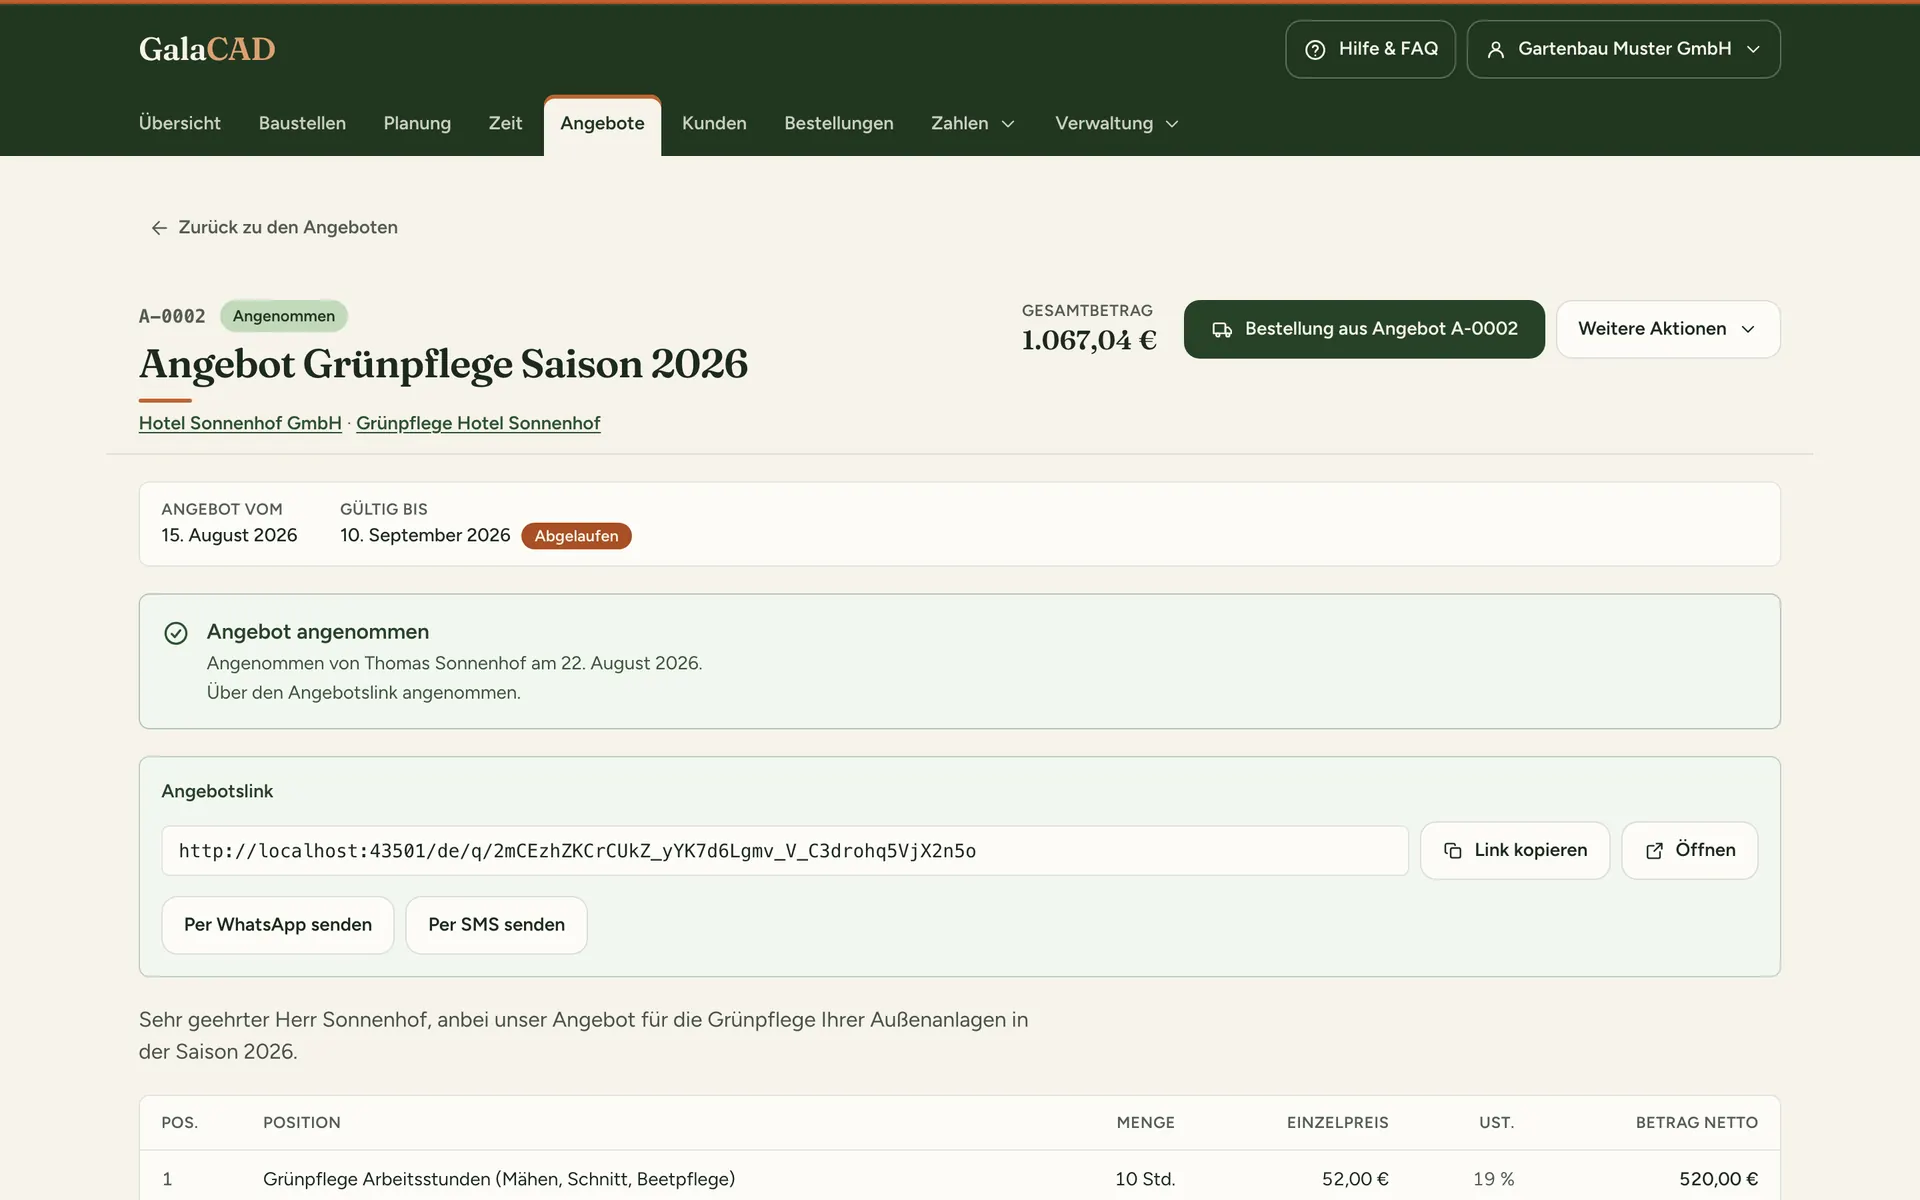Viewport: 1920px width, 1200px height.
Task: Click the quantity 10 Std.
Action: pyautogui.click(x=1145, y=1179)
